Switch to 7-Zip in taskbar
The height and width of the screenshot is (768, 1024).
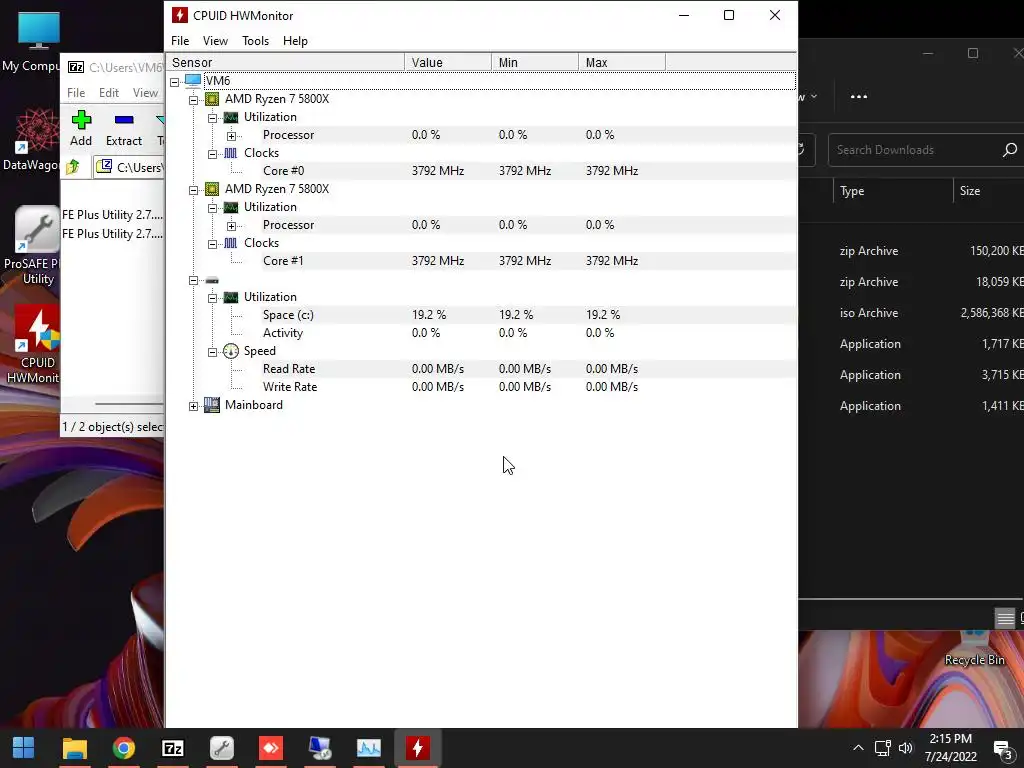(172, 748)
